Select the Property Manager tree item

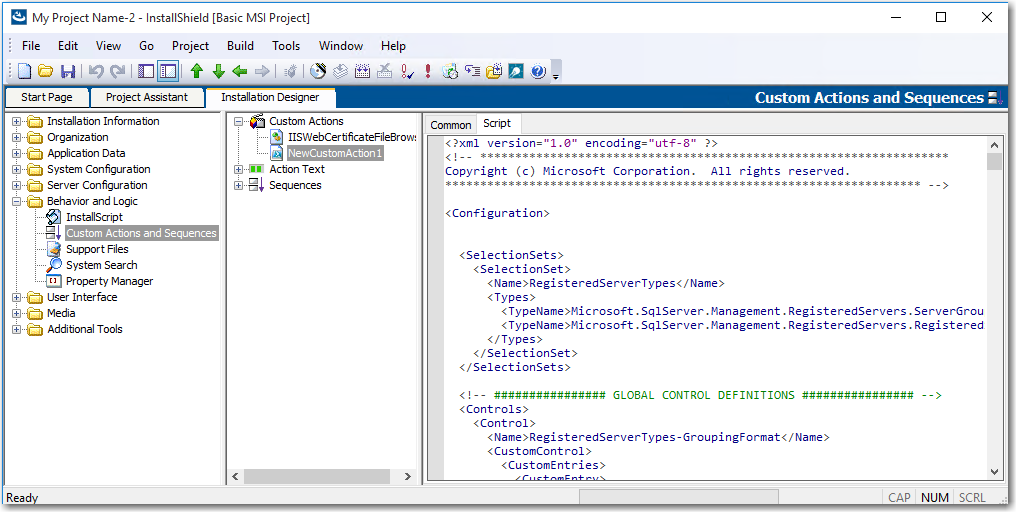tap(109, 282)
